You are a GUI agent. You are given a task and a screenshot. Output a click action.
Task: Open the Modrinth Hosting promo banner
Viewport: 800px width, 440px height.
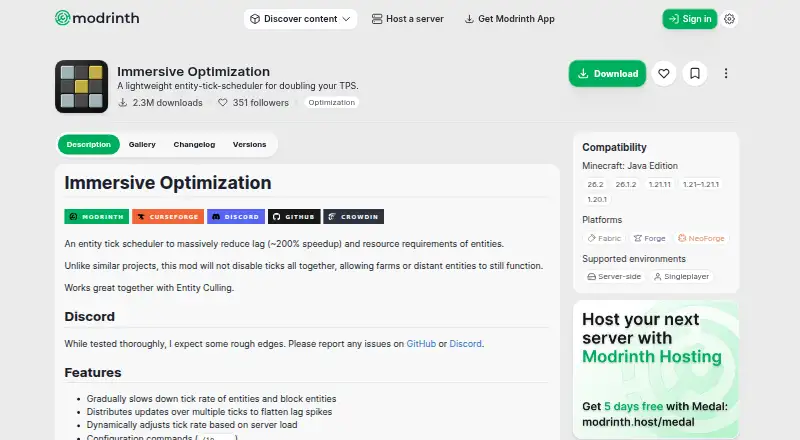(x=656, y=369)
